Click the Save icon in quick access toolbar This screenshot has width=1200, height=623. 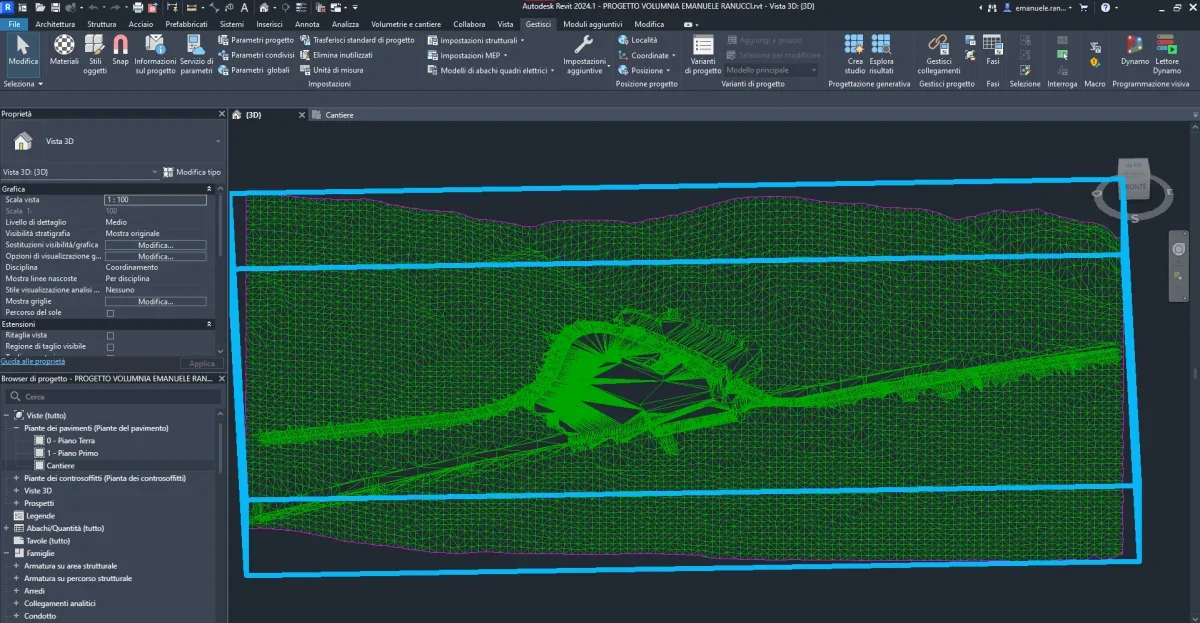click(57, 7)
